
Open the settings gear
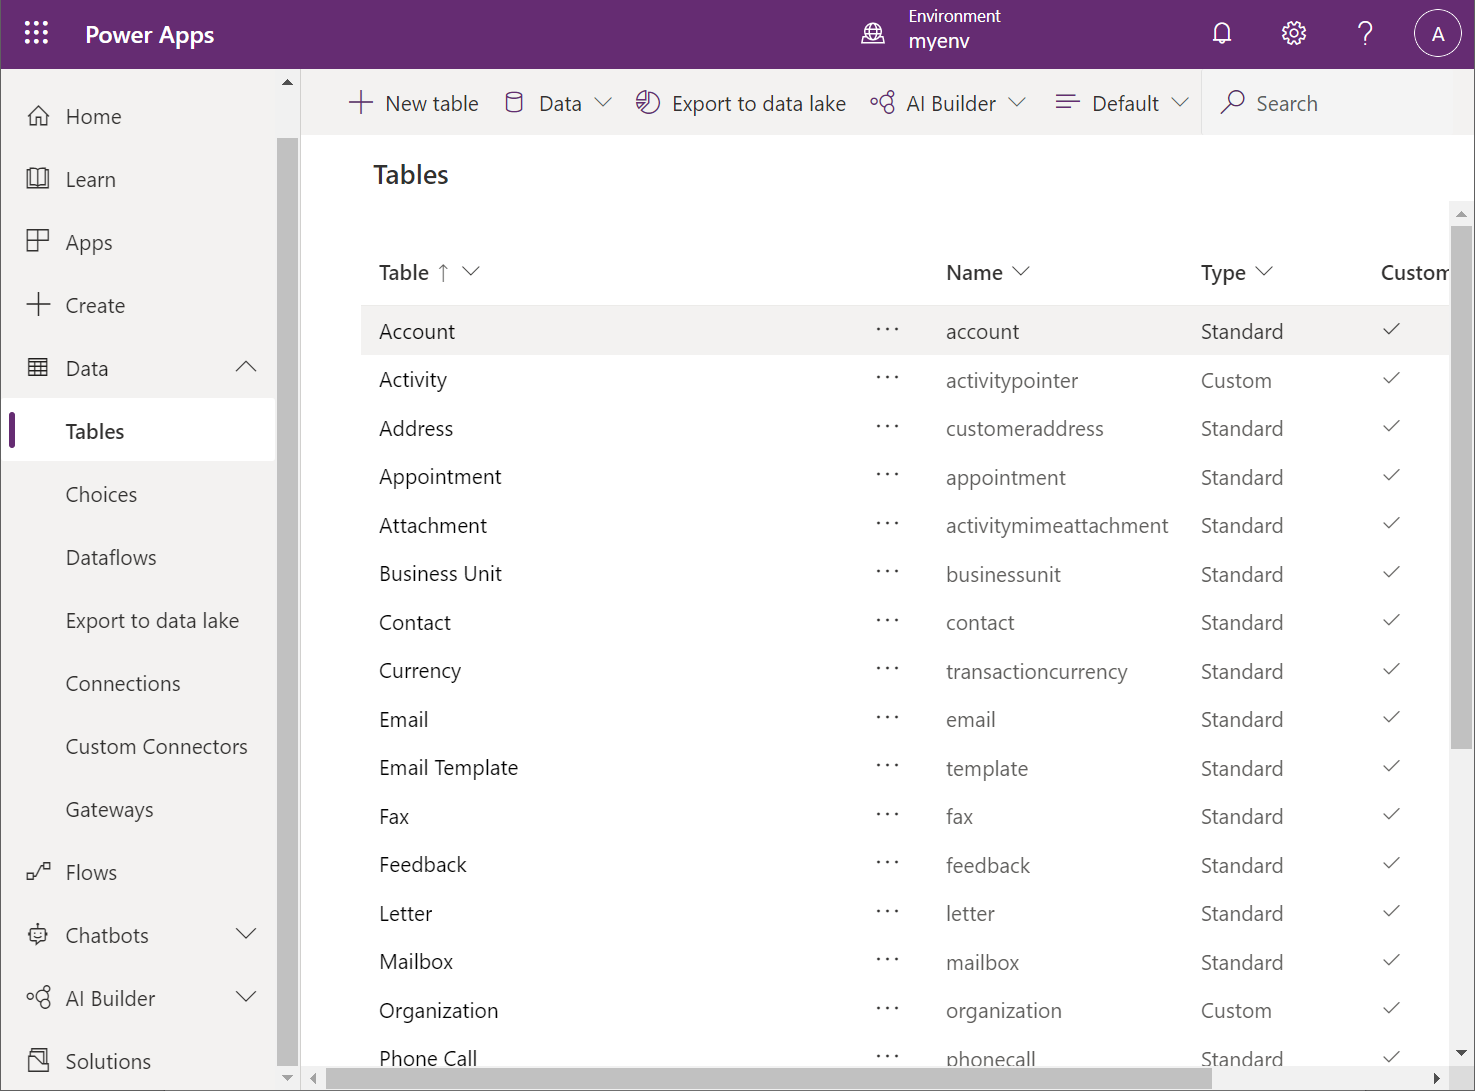(x=1293, y=34)
